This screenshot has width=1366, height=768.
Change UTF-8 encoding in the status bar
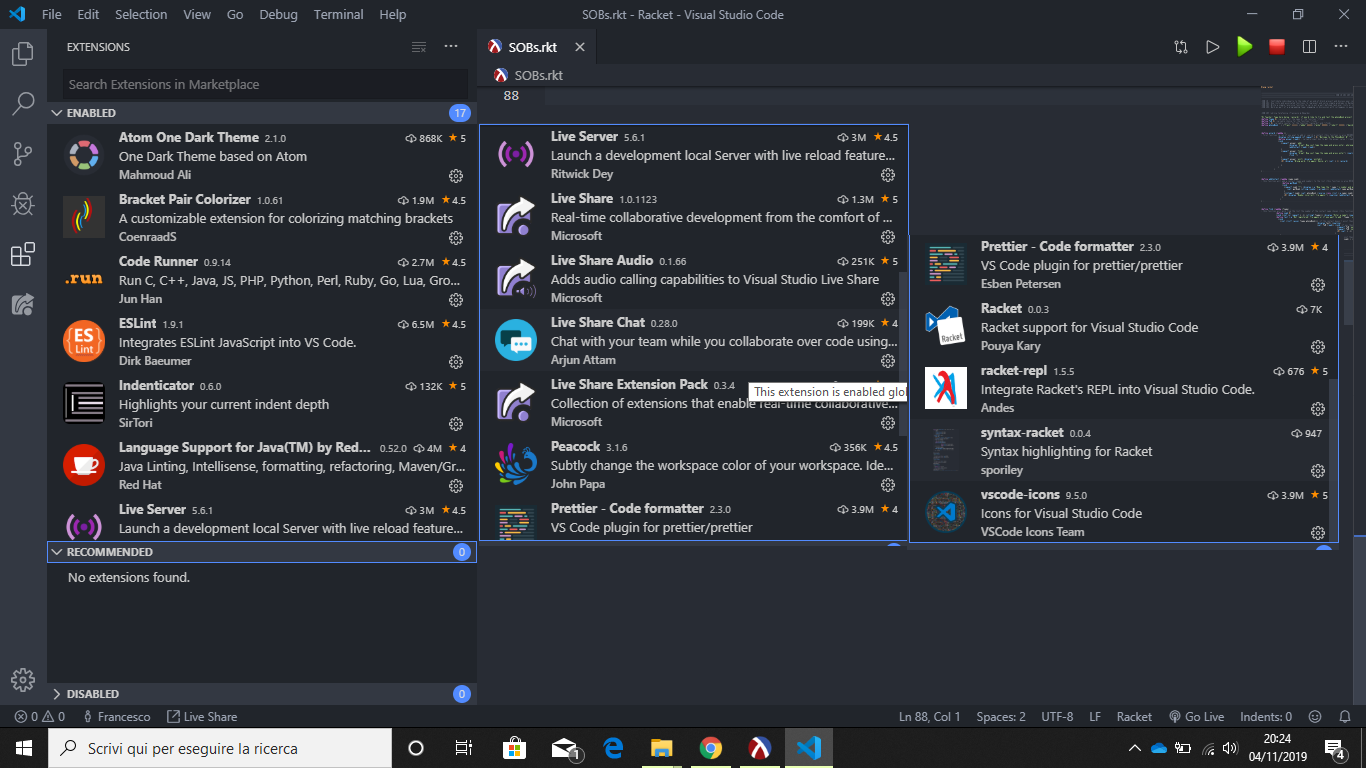[x=1057, y=716]
